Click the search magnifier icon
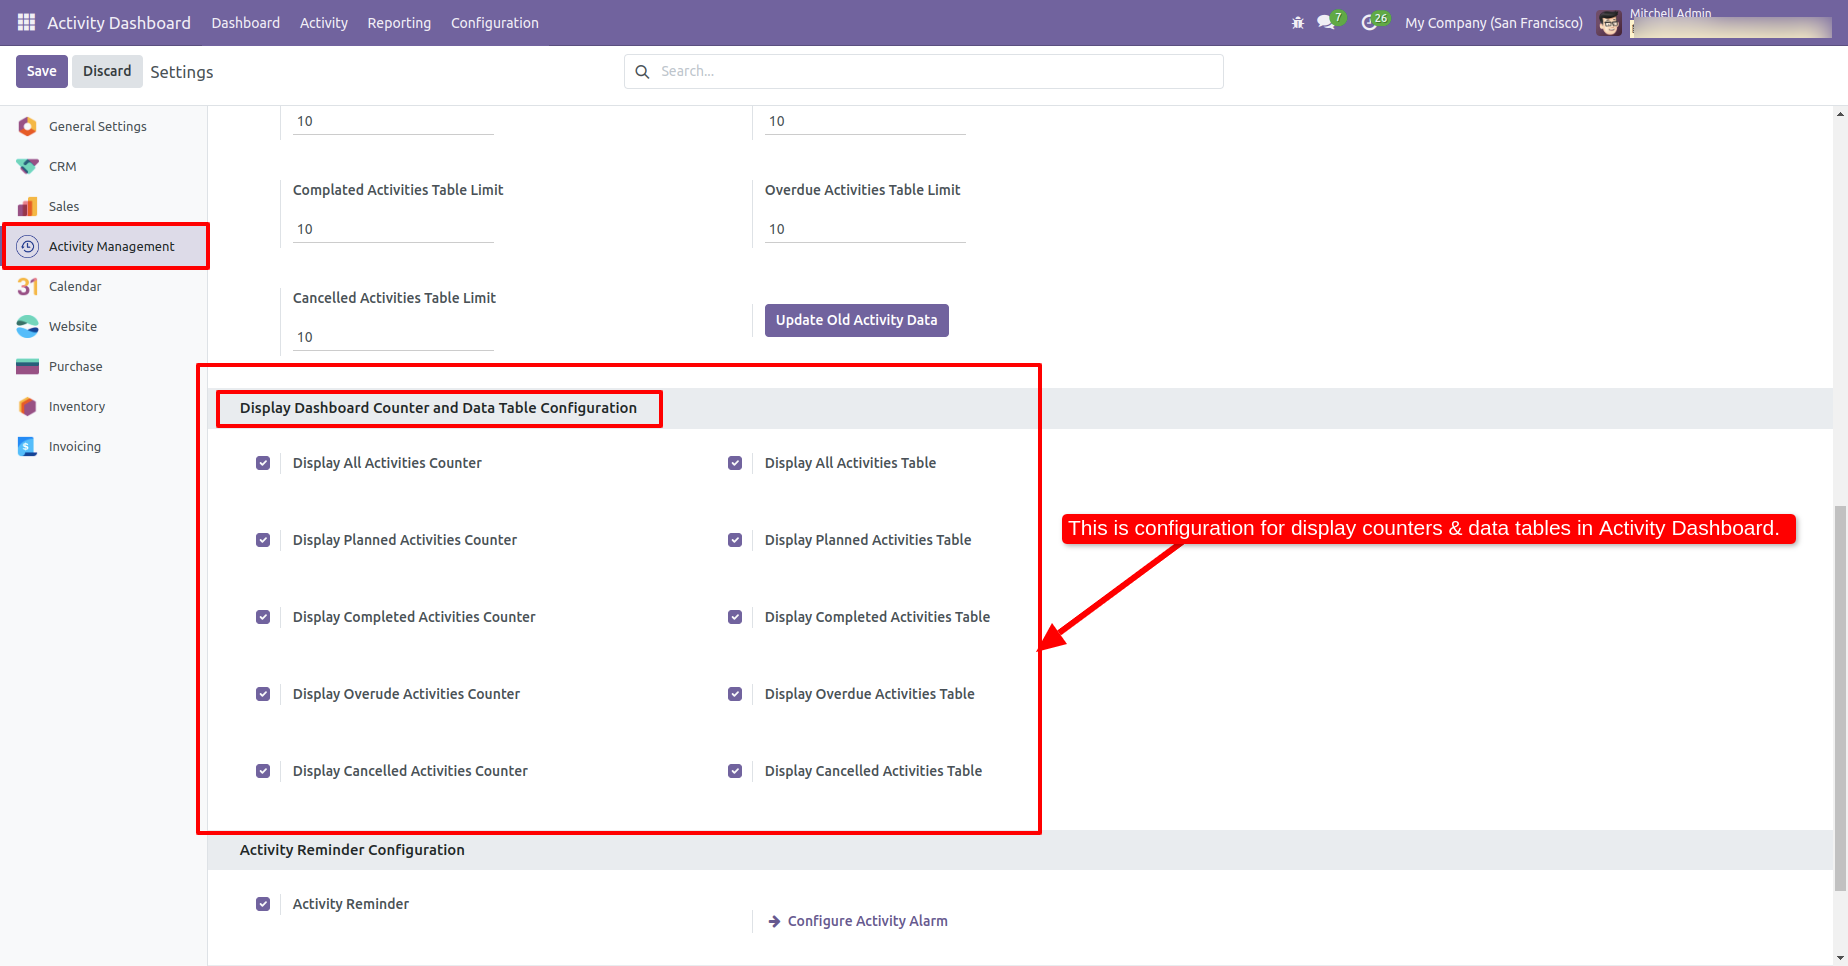 [642, 72]
